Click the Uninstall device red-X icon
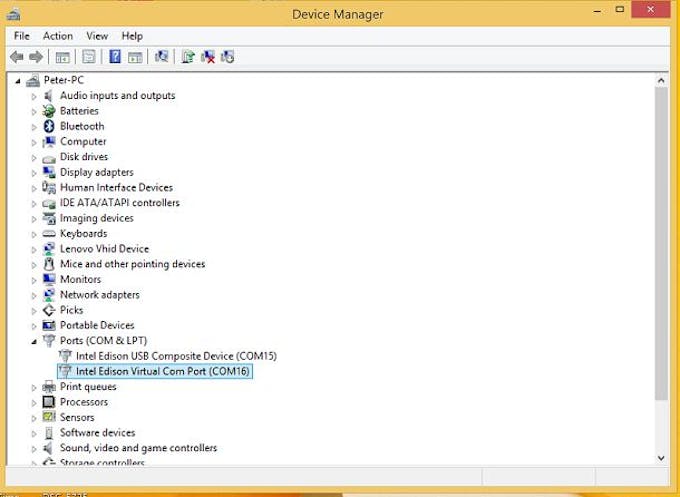 (208, 56)
